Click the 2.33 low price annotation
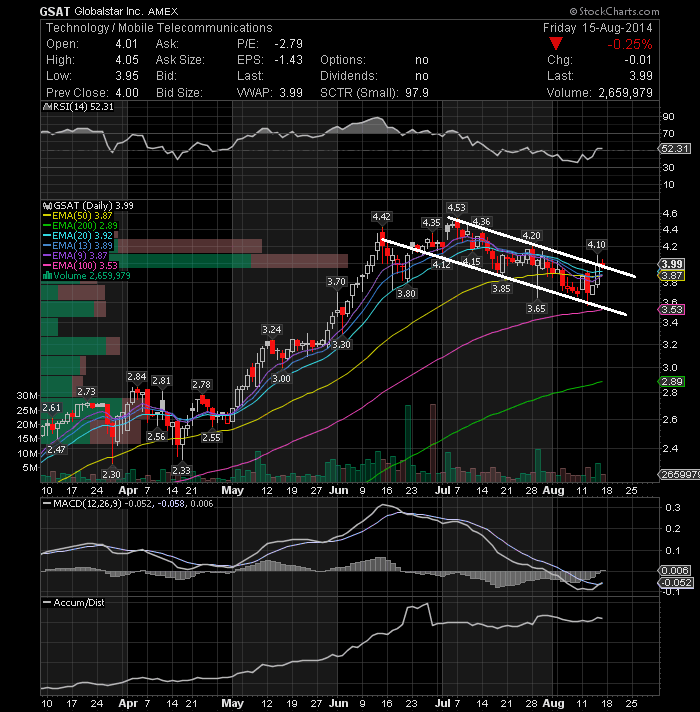700x712 pixels. 181,470
